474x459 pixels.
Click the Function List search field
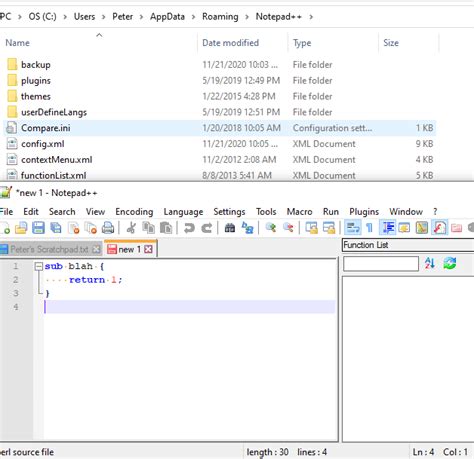(x=381, y=264)
